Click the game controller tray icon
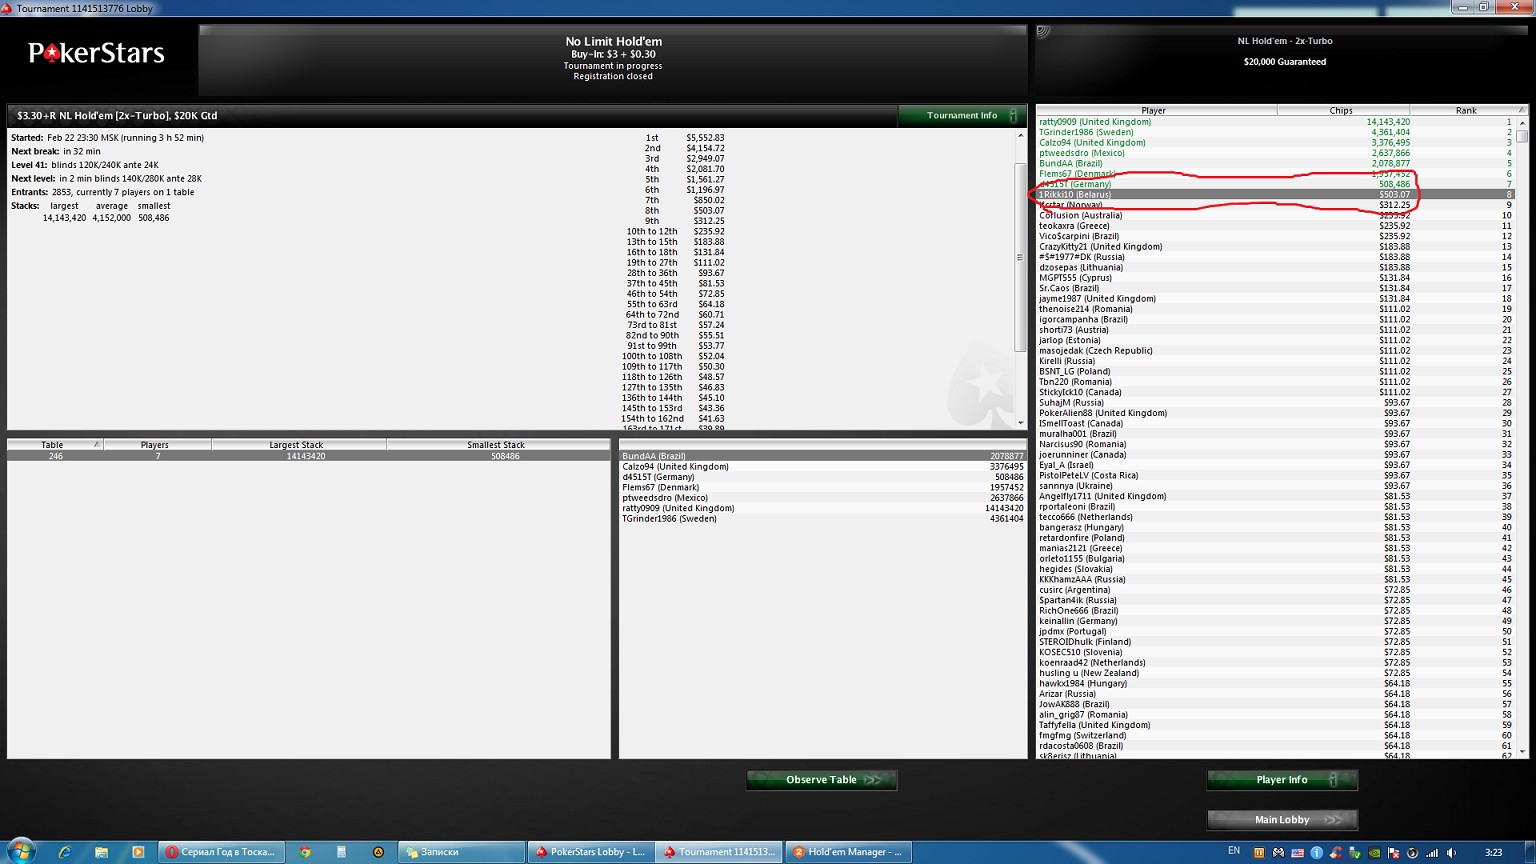This screenshot has height=864, width=1536. pyautogui.click(x=1278, y=853)
